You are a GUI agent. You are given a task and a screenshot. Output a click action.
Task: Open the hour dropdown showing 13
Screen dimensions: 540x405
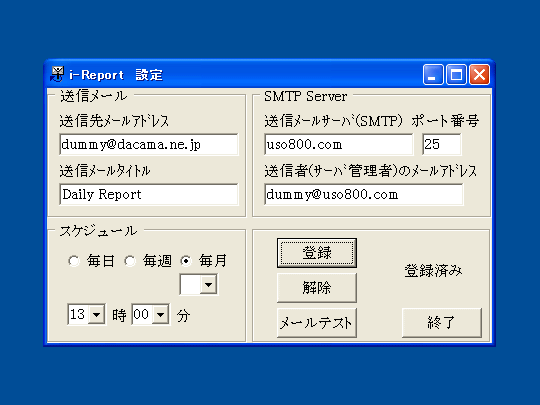[x=96, y=314]
